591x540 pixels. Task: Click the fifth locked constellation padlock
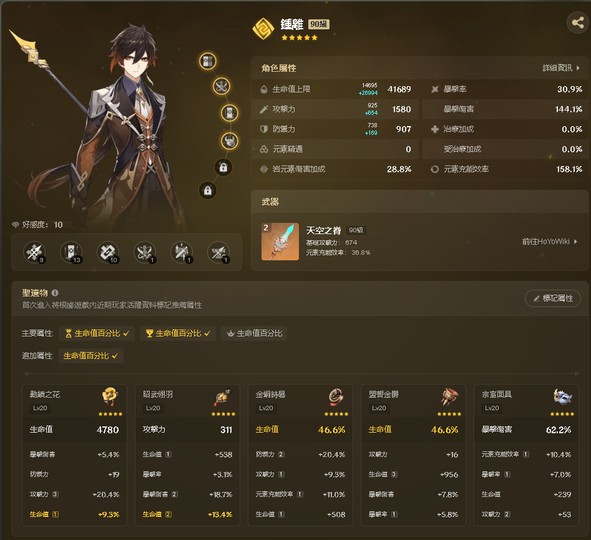click(x=223, y=167)
